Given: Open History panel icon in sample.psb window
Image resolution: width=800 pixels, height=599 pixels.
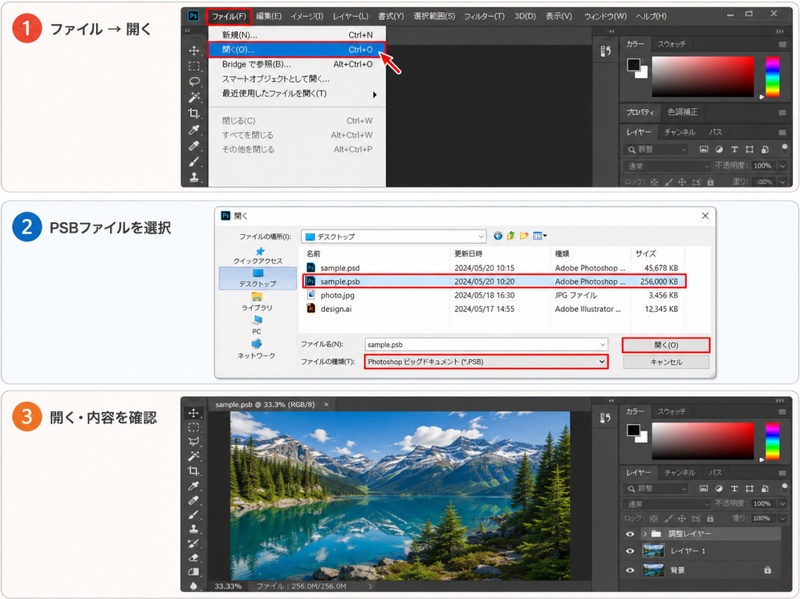Looking at the screenshot, I should point(606,418).
